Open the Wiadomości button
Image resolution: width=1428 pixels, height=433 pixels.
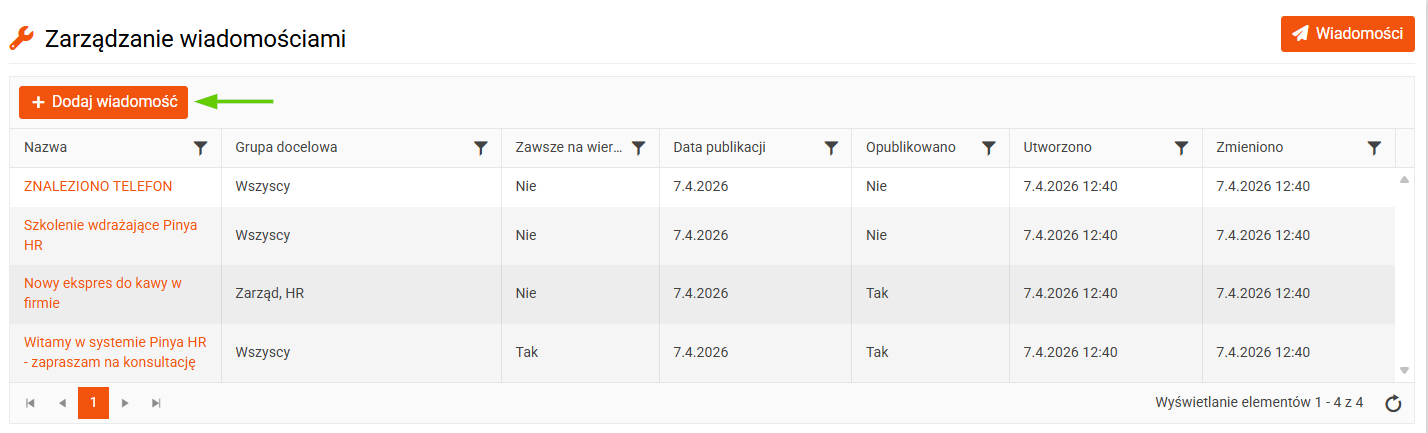(x=1347, y=34)
